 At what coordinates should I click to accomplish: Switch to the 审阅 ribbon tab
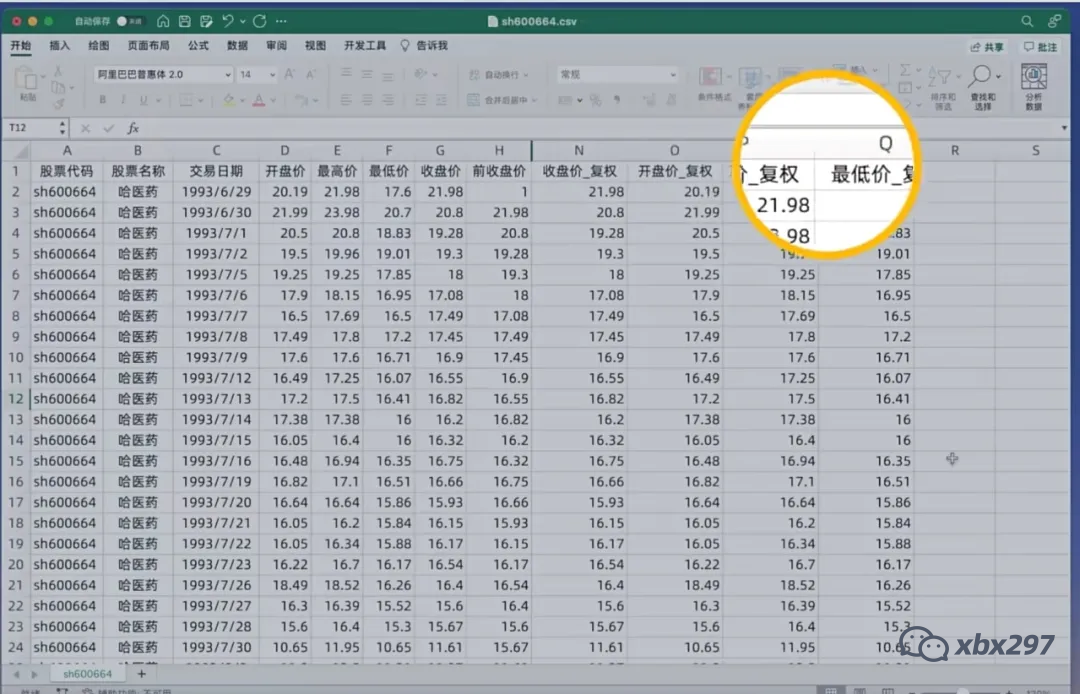point(276,45)
